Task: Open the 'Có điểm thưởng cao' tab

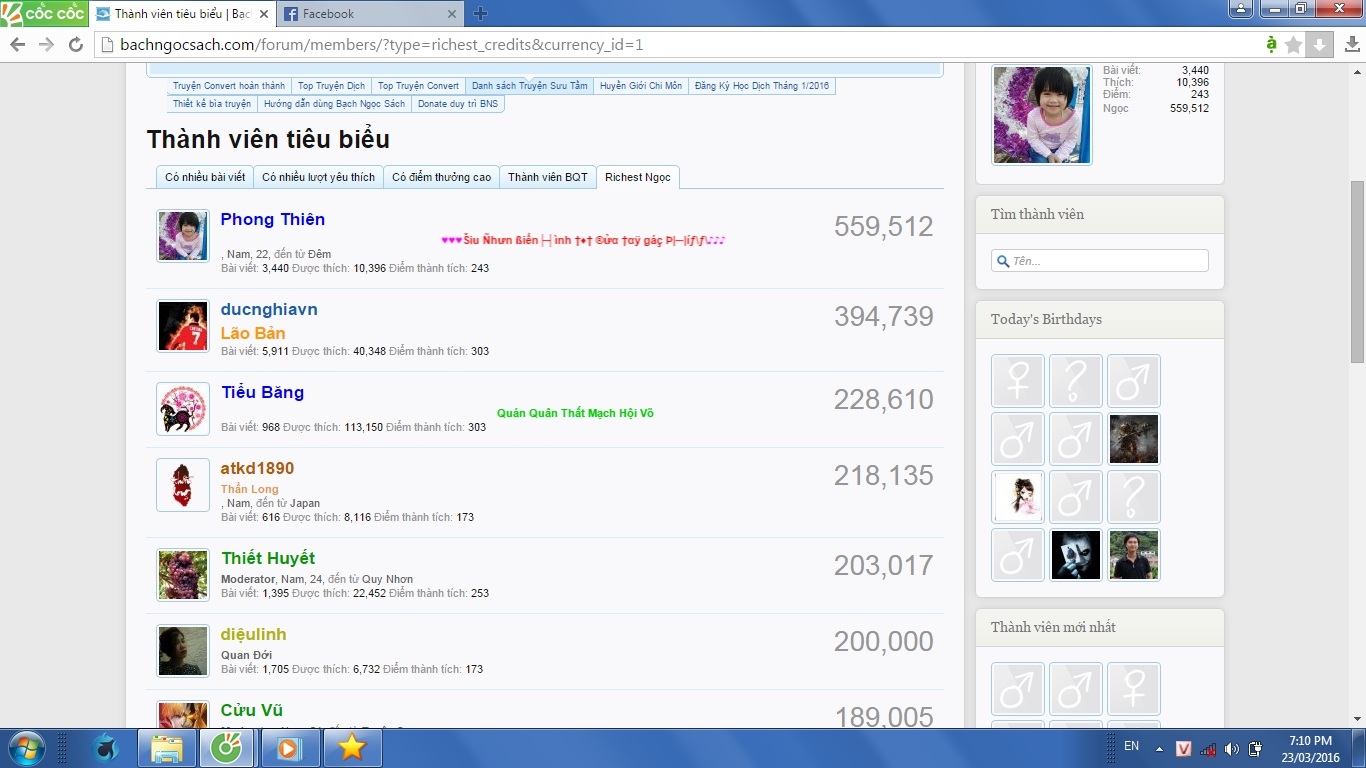Action: tap(441, 177)
